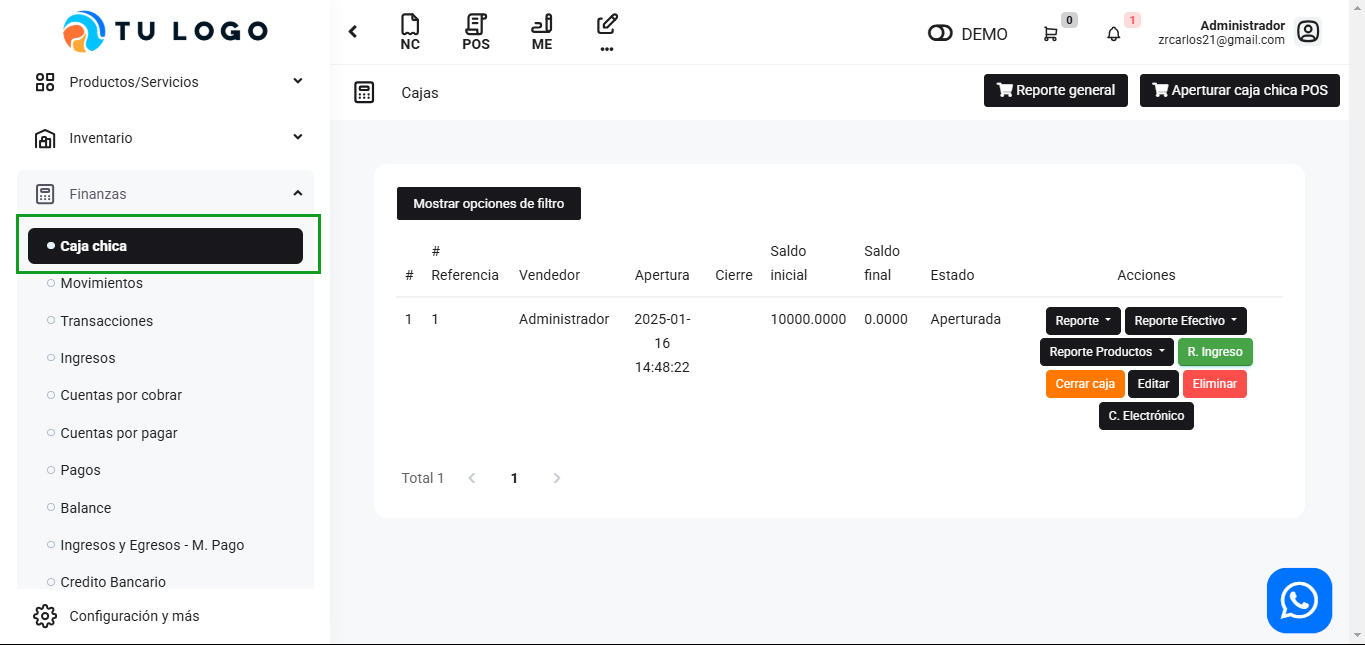Viewport: 1365px width, 645px height.
Task: Open the WhatsApp chat button
Action: pyautogui.click(x=1299, y=601)
